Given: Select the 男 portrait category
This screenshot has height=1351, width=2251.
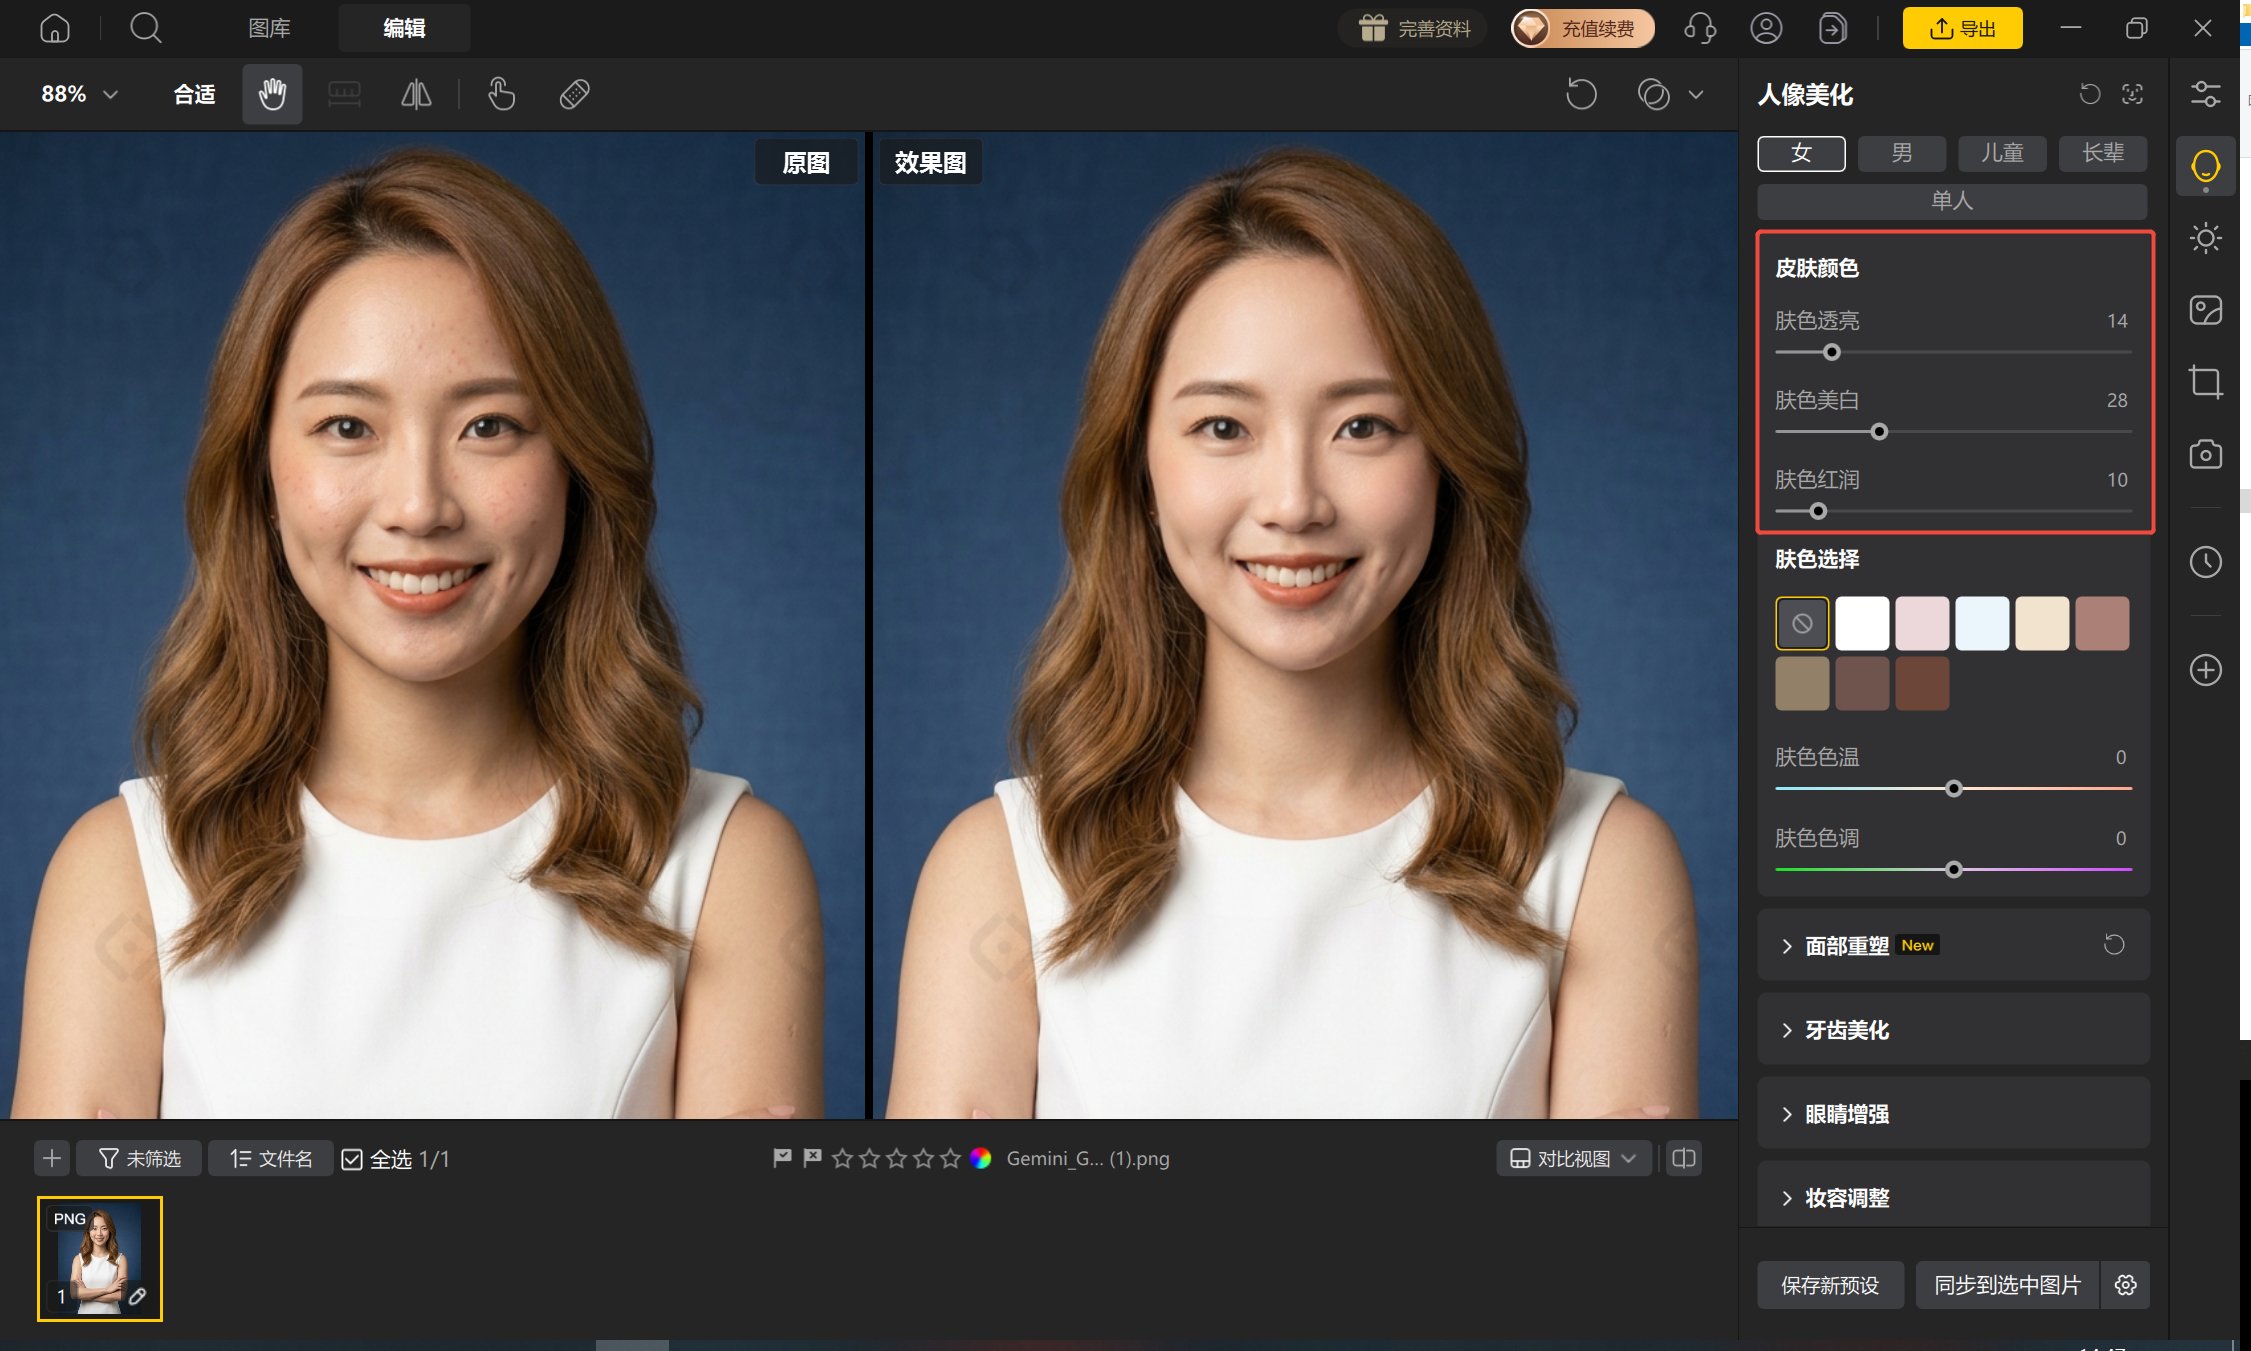Looking at the screenshot, I should (x=1901, y=153).
